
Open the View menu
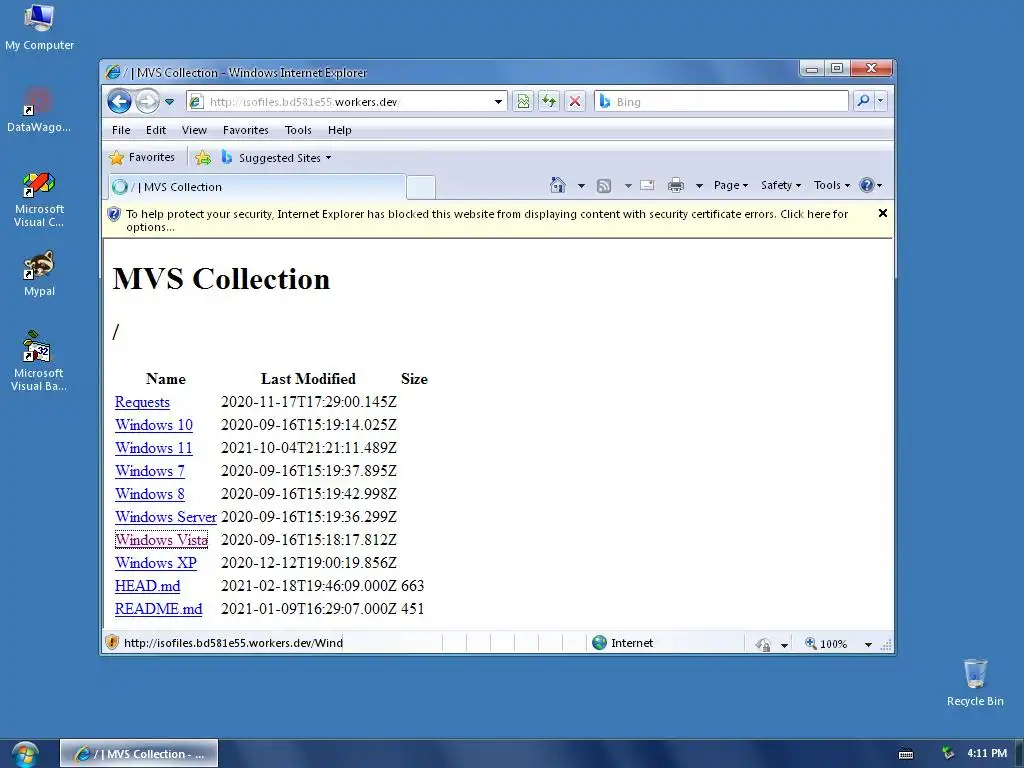[194, 130]
